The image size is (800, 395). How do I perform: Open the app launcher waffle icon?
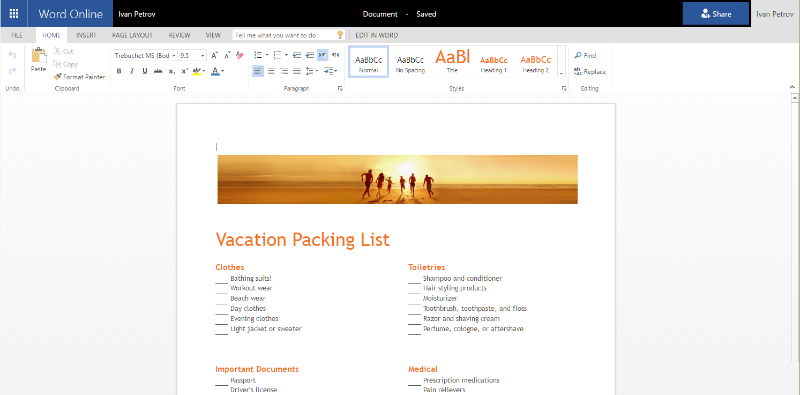click(14, 14)
